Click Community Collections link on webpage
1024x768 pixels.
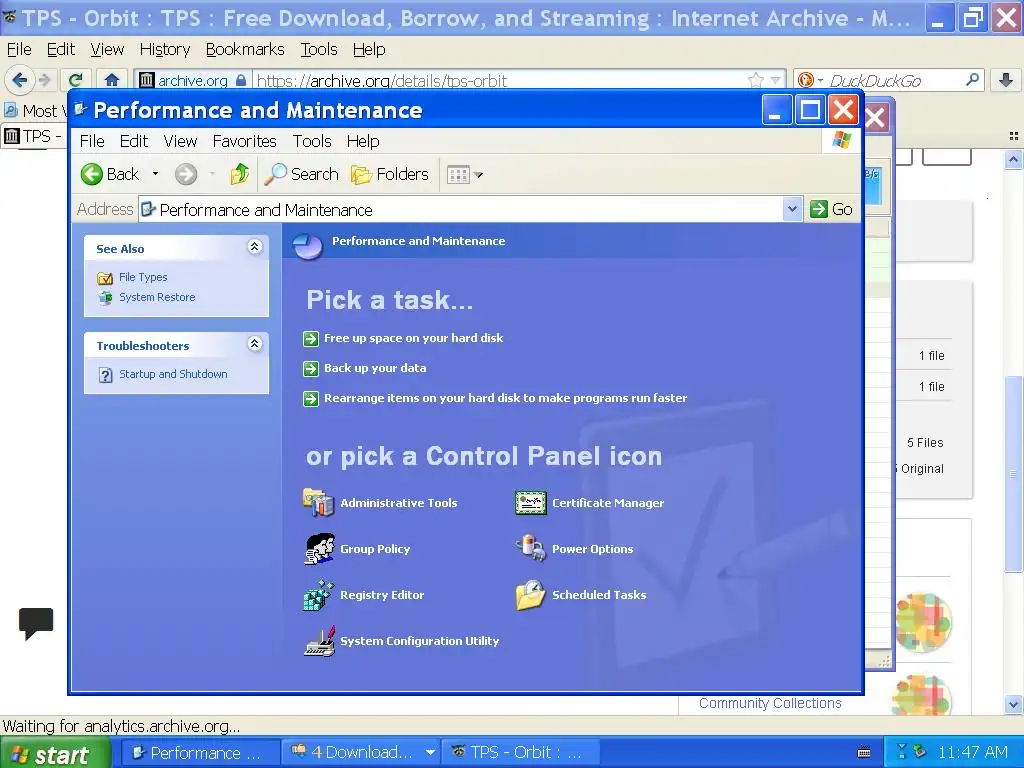(770, 703)
